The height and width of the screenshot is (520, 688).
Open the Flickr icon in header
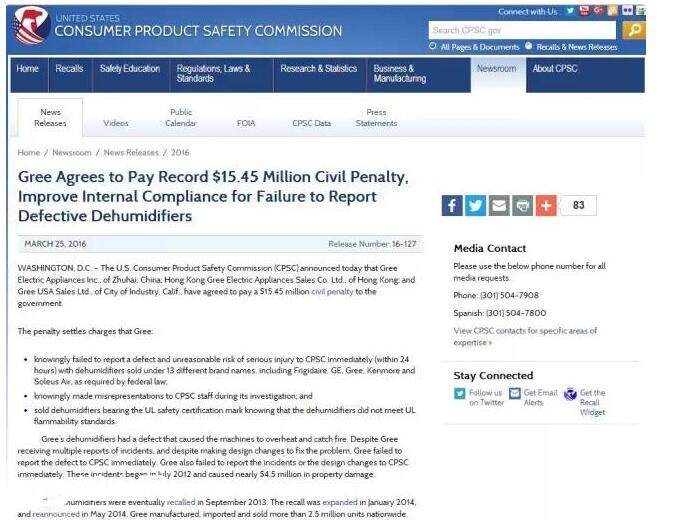coord(627,11)
